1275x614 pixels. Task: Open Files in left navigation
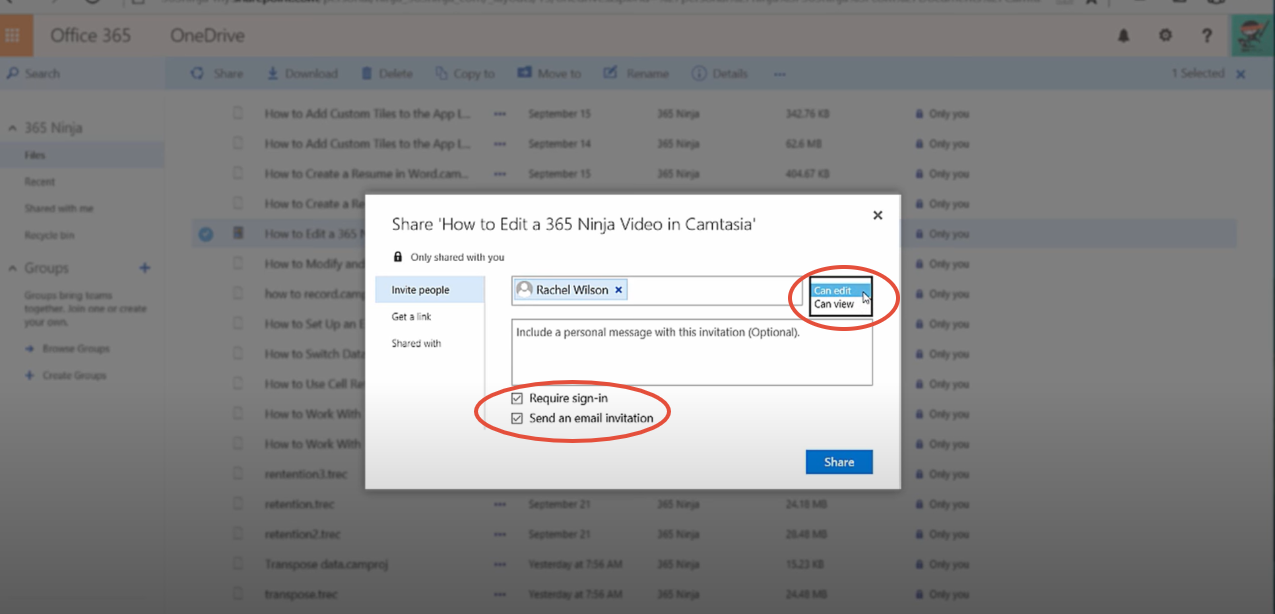pos(82,155)
